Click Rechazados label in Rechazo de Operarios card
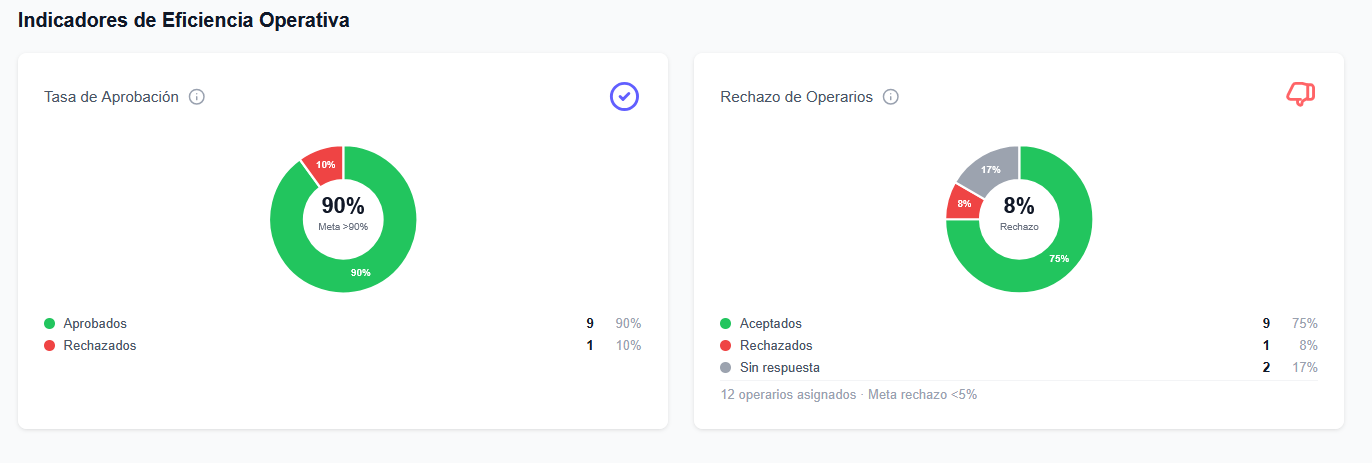The height and width of the screenshot is (463, 1372). 776,346
